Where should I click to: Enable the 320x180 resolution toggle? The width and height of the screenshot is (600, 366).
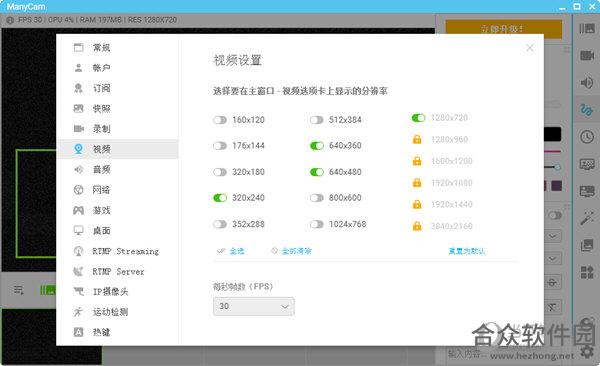click(x=220, y=172)
